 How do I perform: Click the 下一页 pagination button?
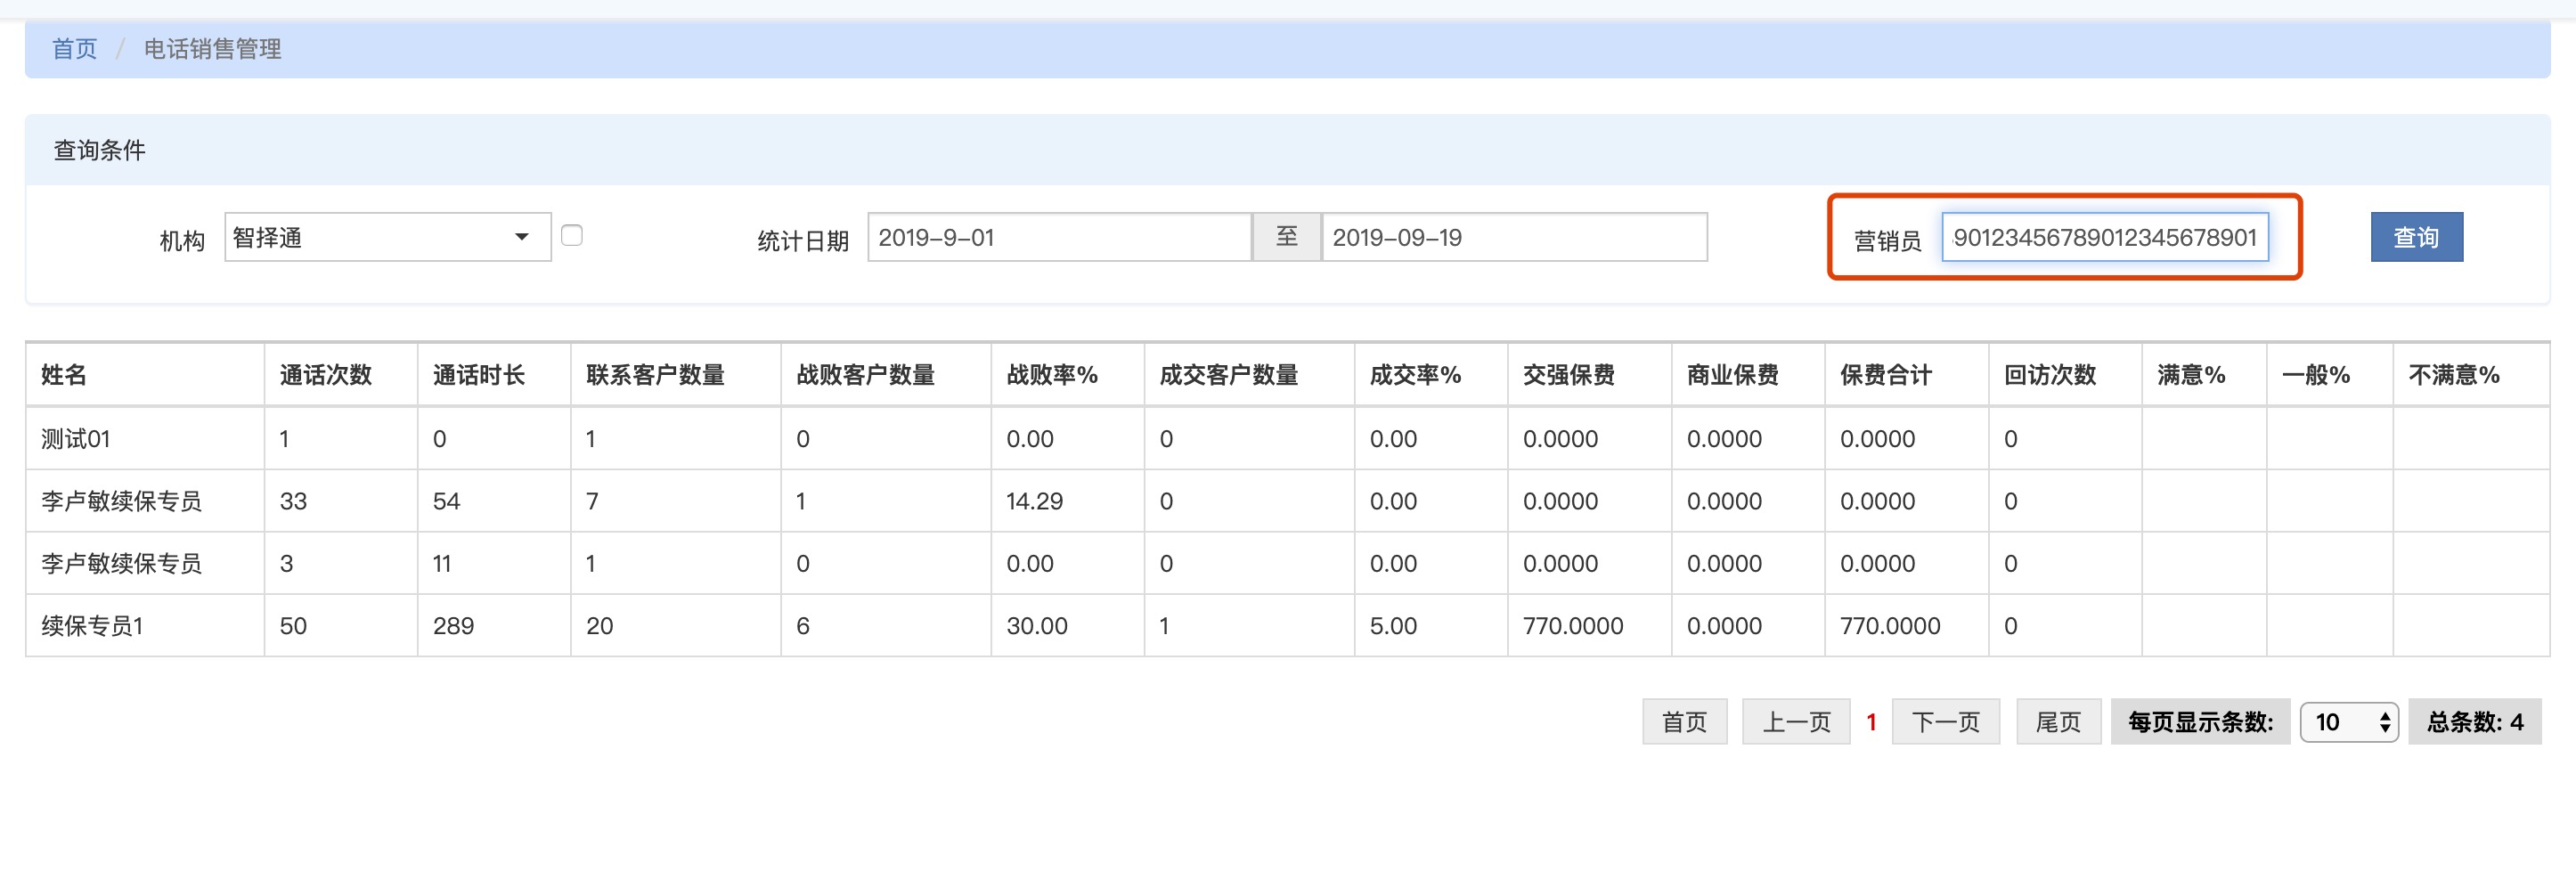tap(1945, 722)
